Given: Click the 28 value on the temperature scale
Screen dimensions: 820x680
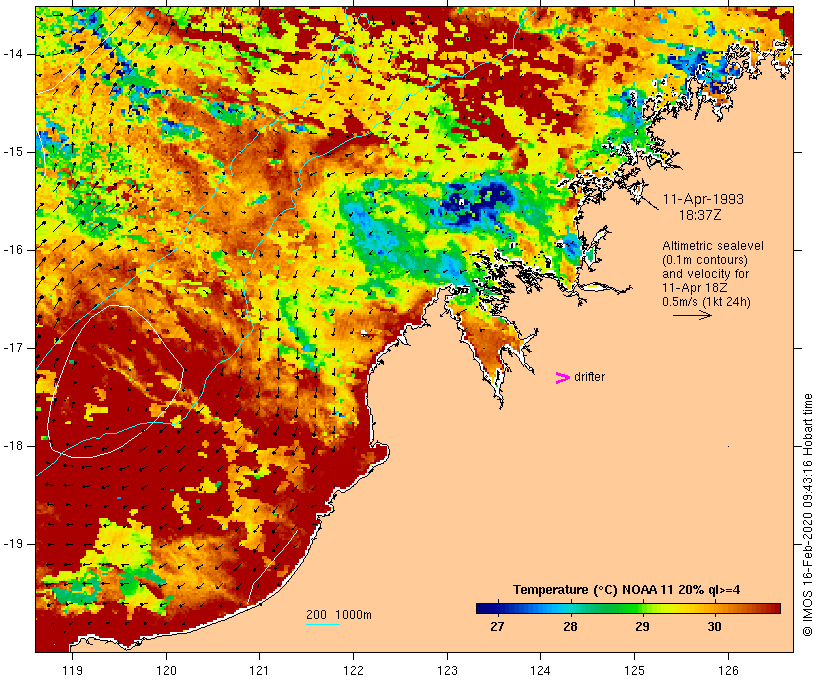Looking at the screenshot, I should (x=570, y=626).
